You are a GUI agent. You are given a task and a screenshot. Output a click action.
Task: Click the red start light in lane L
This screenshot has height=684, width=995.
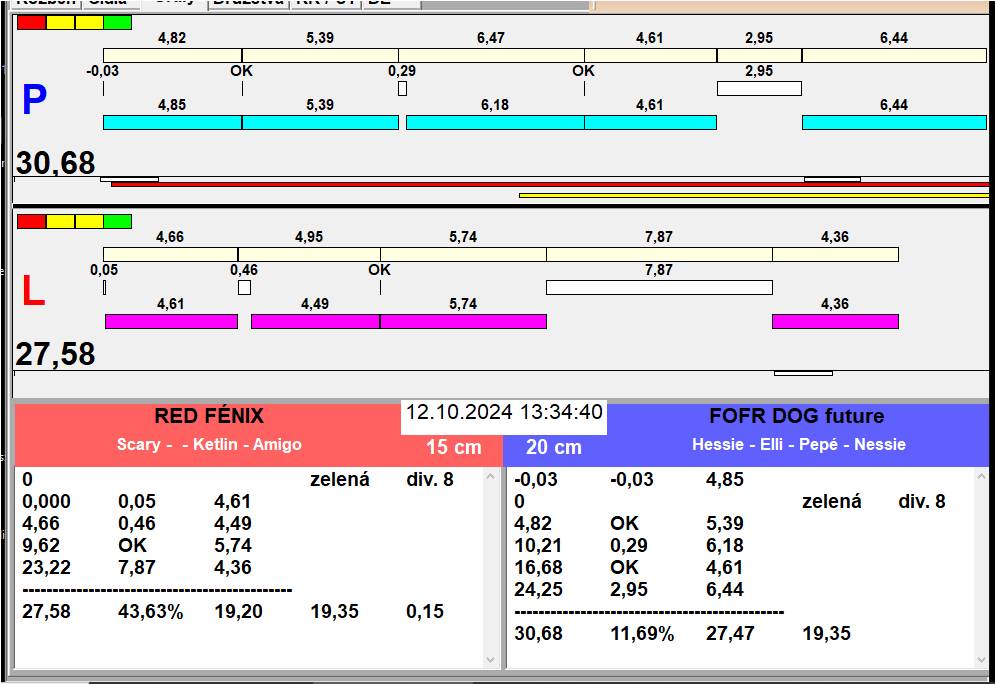(31, 221)
